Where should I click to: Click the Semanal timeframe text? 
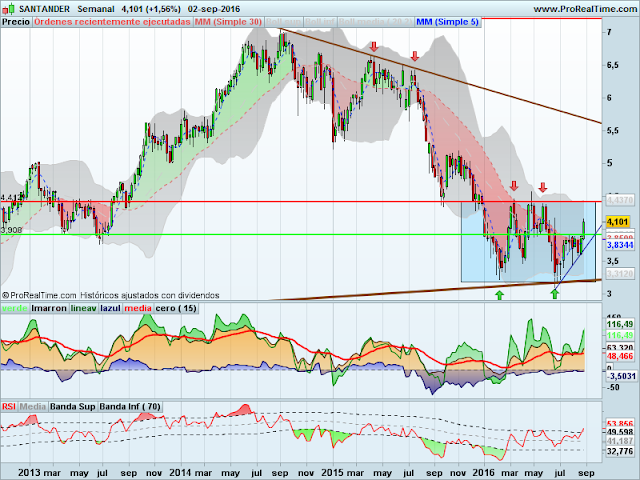[96, 9]
